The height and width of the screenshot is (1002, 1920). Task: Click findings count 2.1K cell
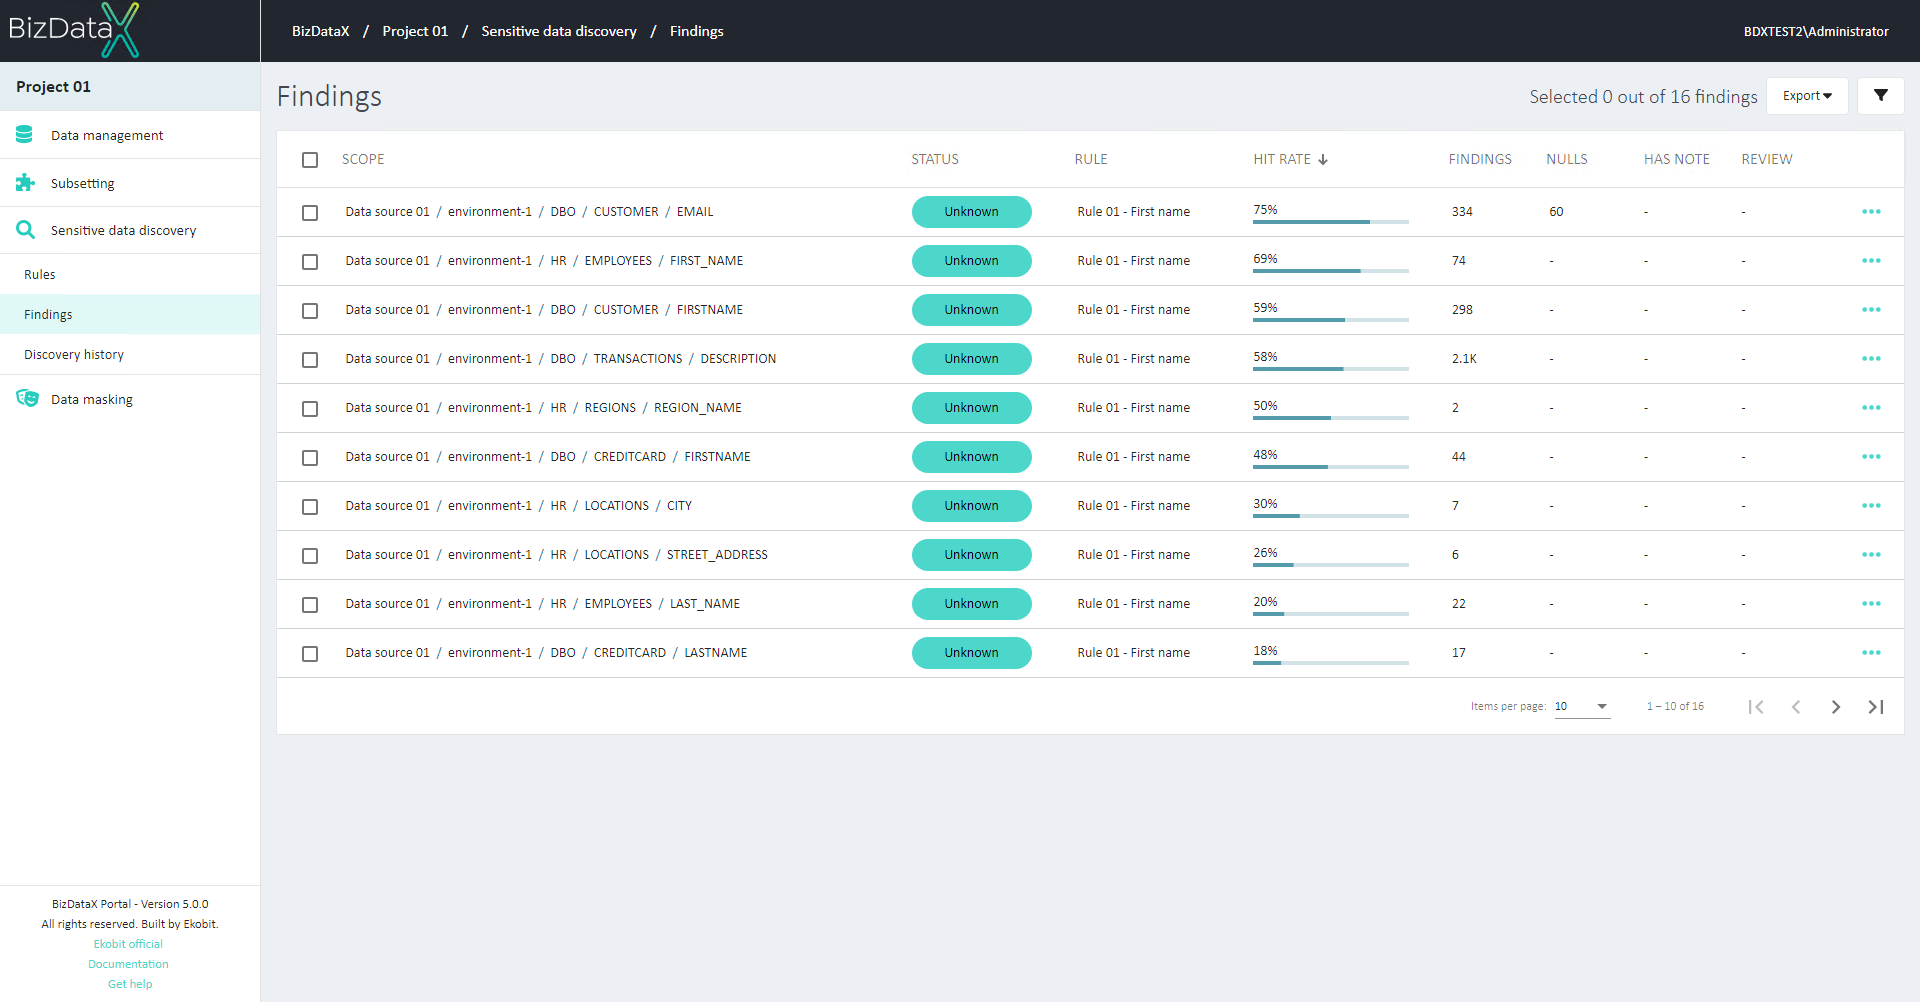point(1464,359)
